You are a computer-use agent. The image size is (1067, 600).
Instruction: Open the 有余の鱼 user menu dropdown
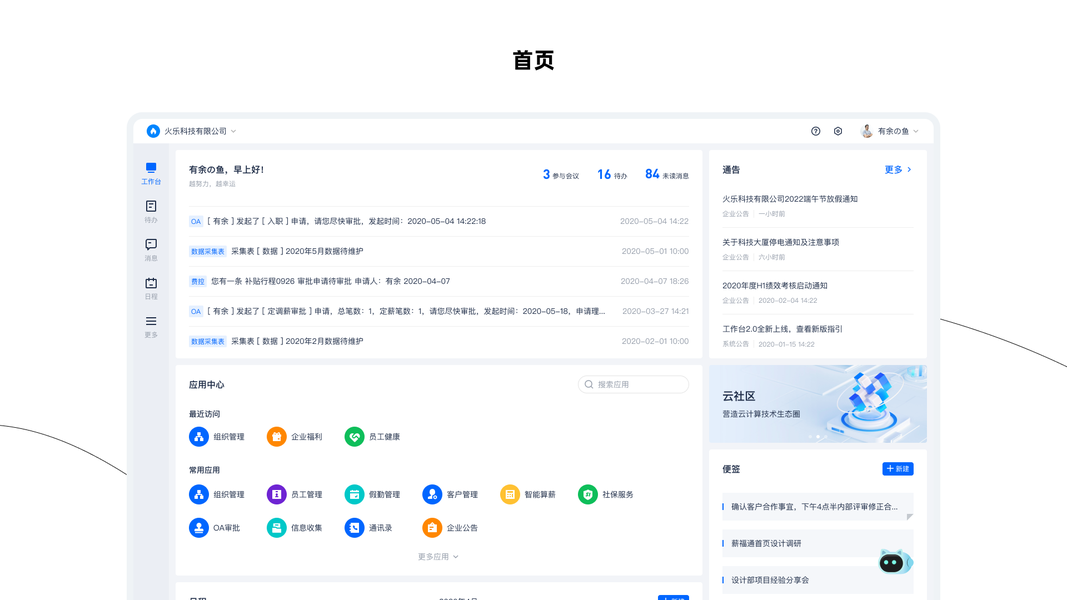click(x=898, y=131)
